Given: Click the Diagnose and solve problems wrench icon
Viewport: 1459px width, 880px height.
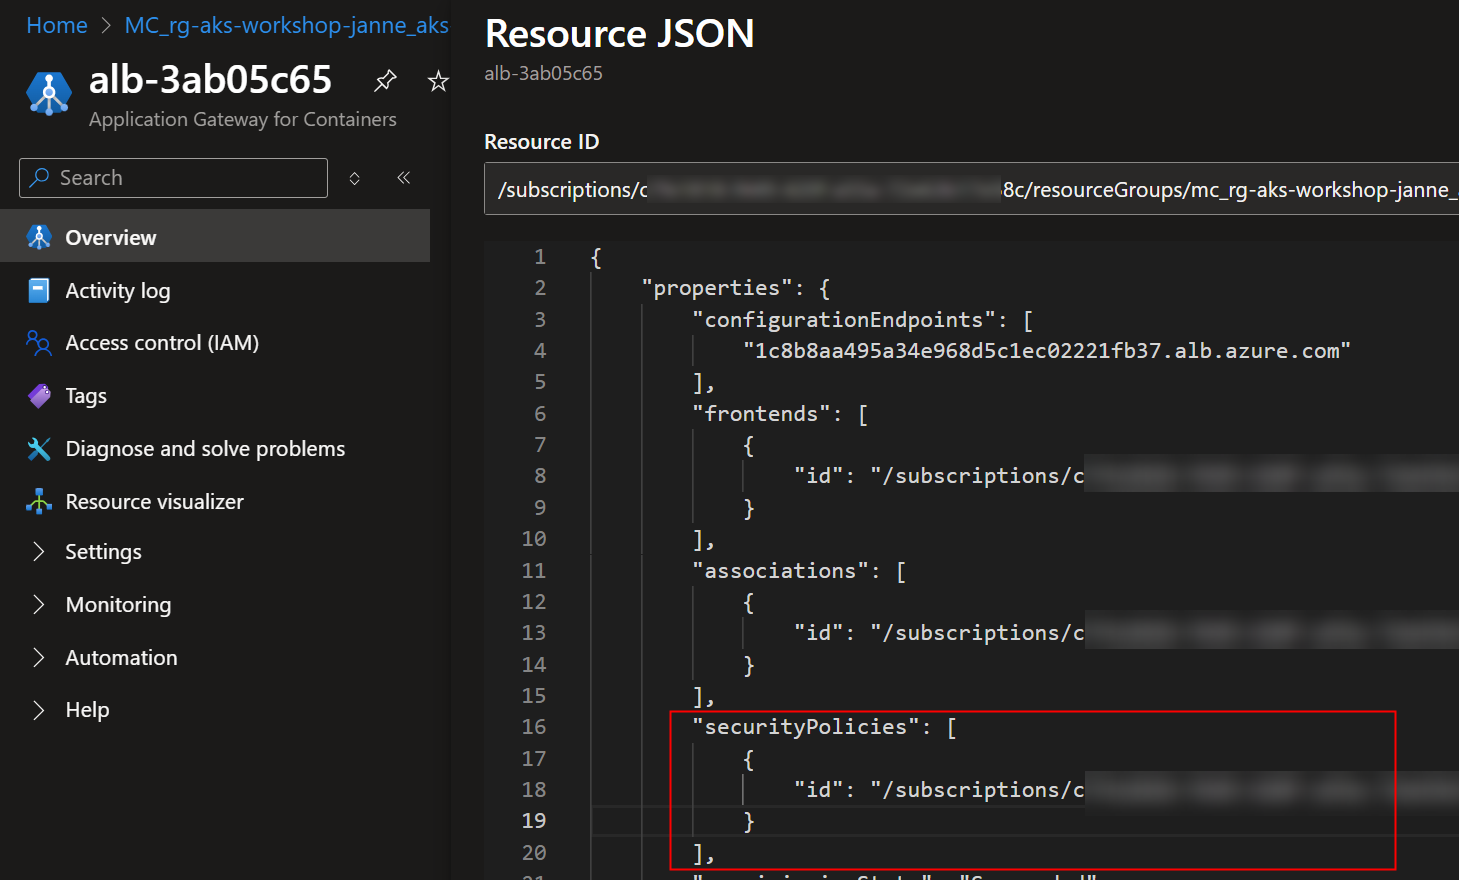Looking at the screenshot, I should click(39, 449).
